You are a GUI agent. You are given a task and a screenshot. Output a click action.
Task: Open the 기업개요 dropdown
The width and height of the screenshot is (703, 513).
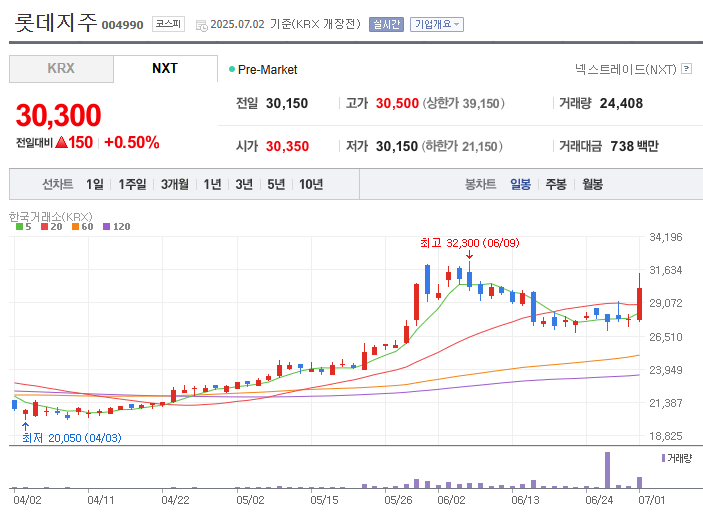tap(437, 24)
